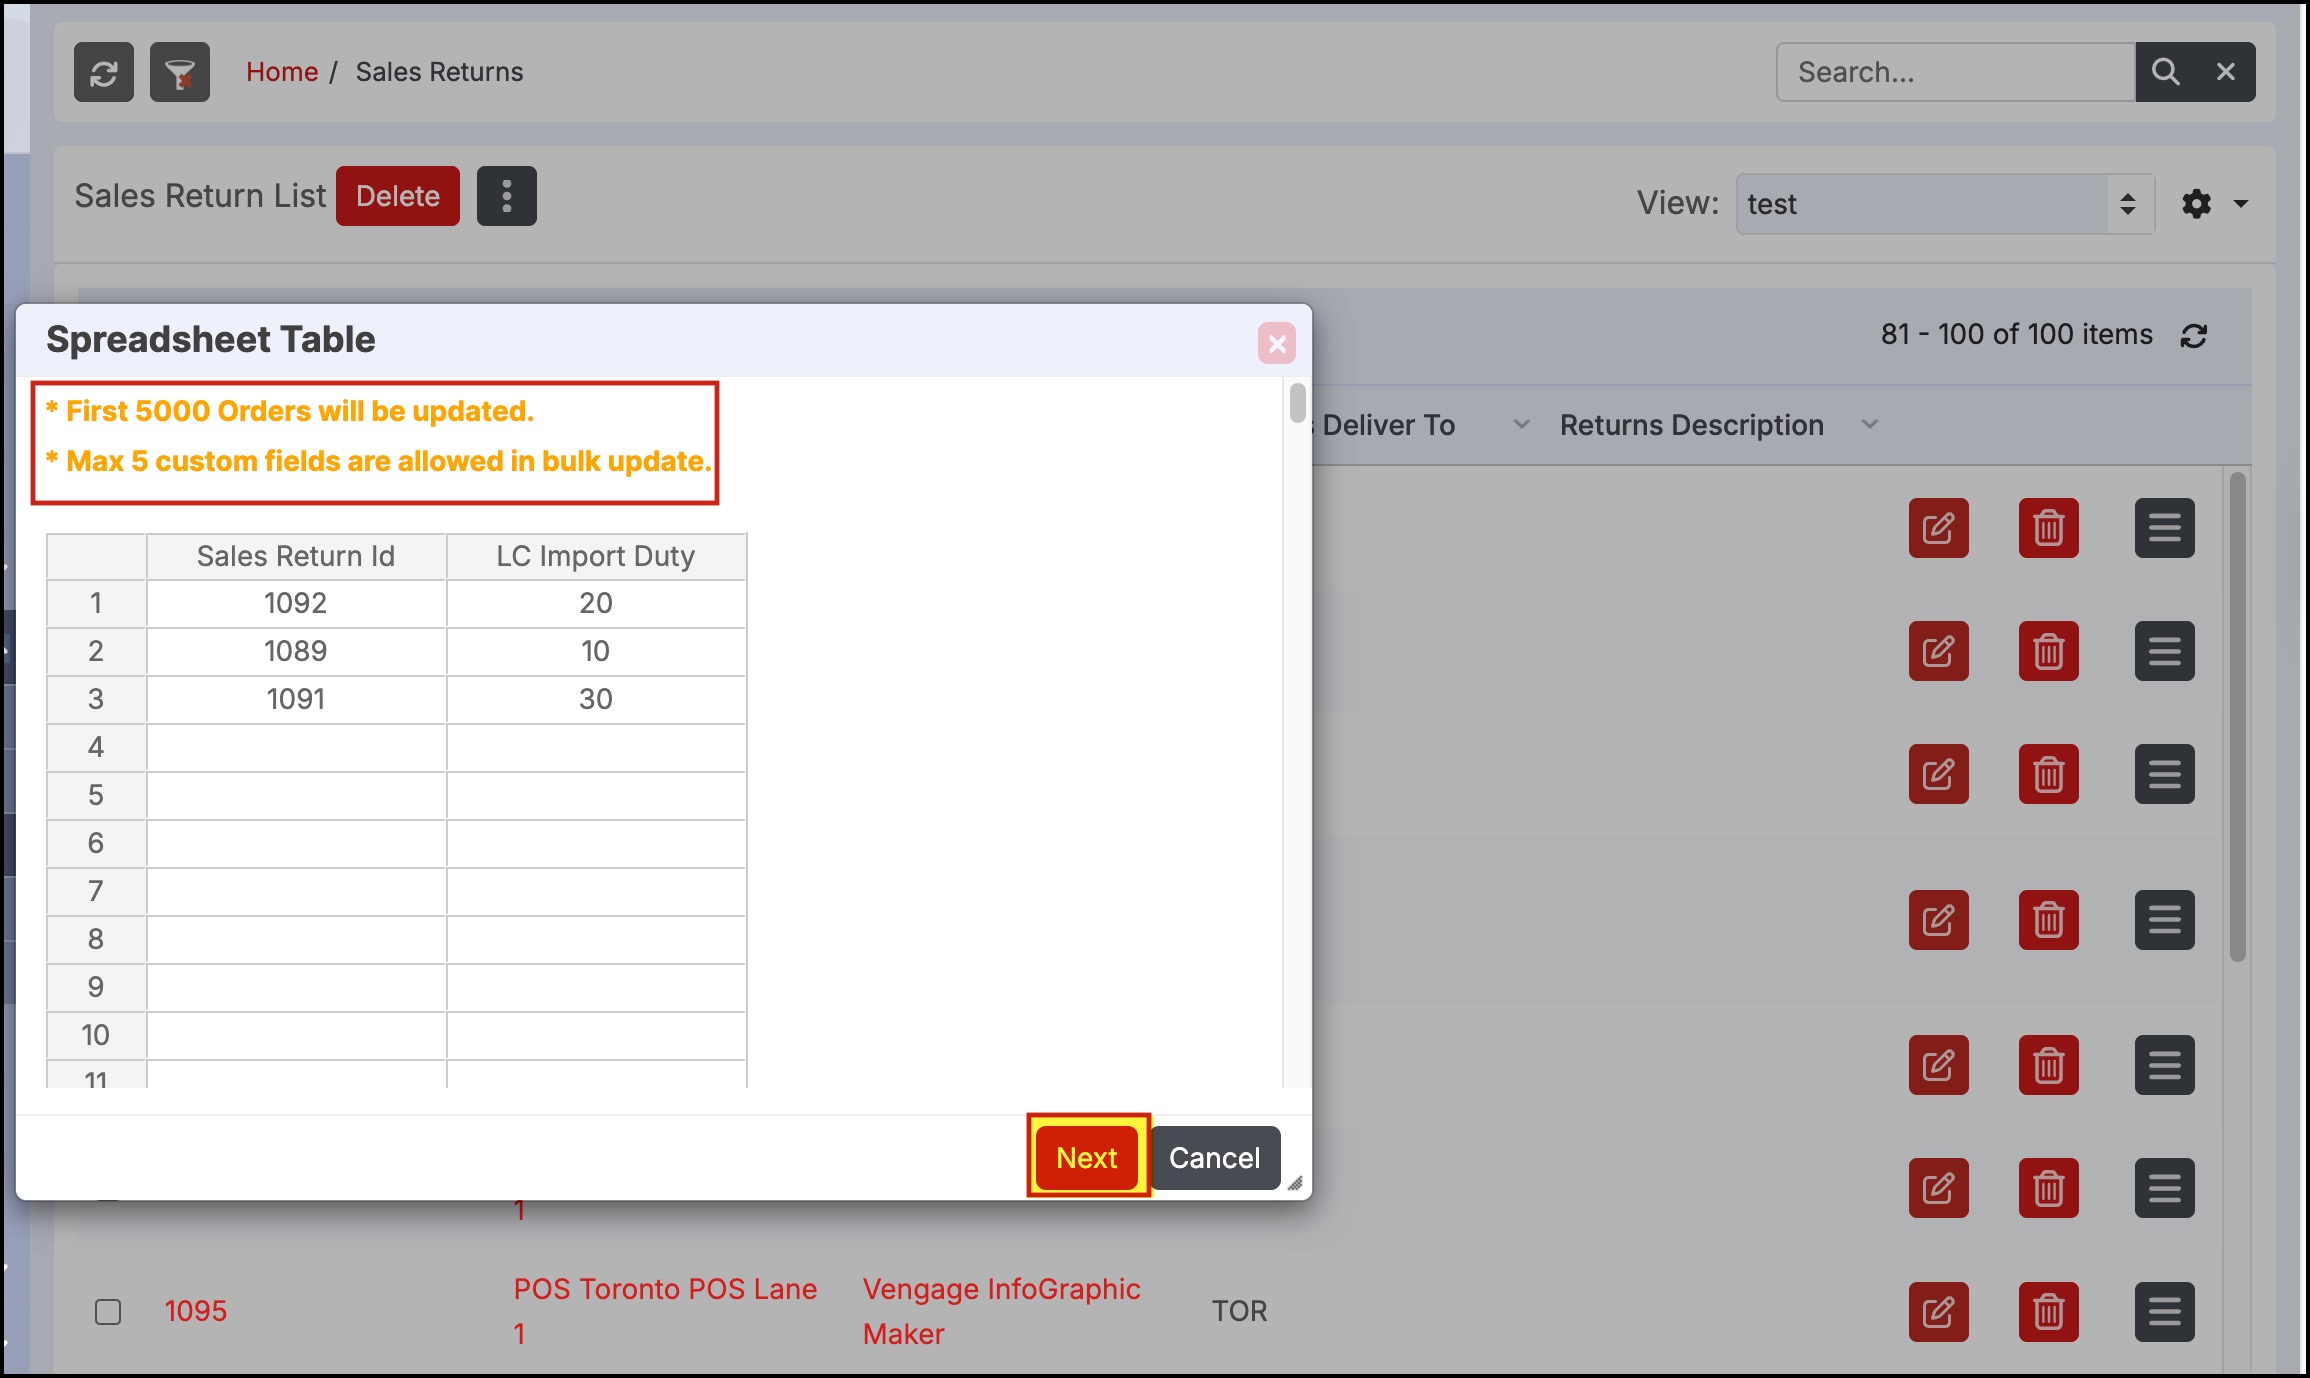This screenshot has width=2310, height=1378.
Task: Tick the checkbox for sales return 1095
Action: click(x=108, y=1311)
